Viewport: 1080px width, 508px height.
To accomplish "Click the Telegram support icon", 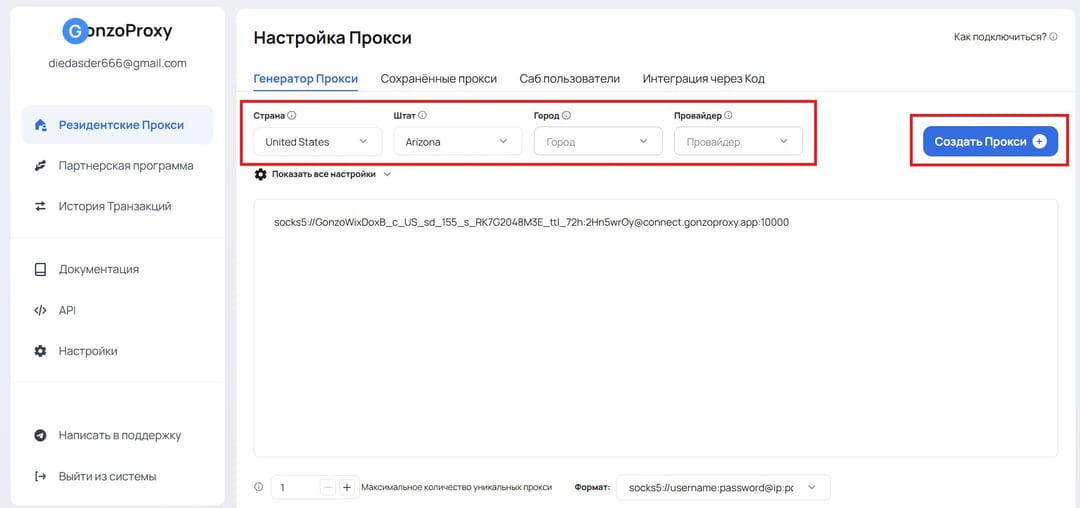I will click(x=41, y=436).
